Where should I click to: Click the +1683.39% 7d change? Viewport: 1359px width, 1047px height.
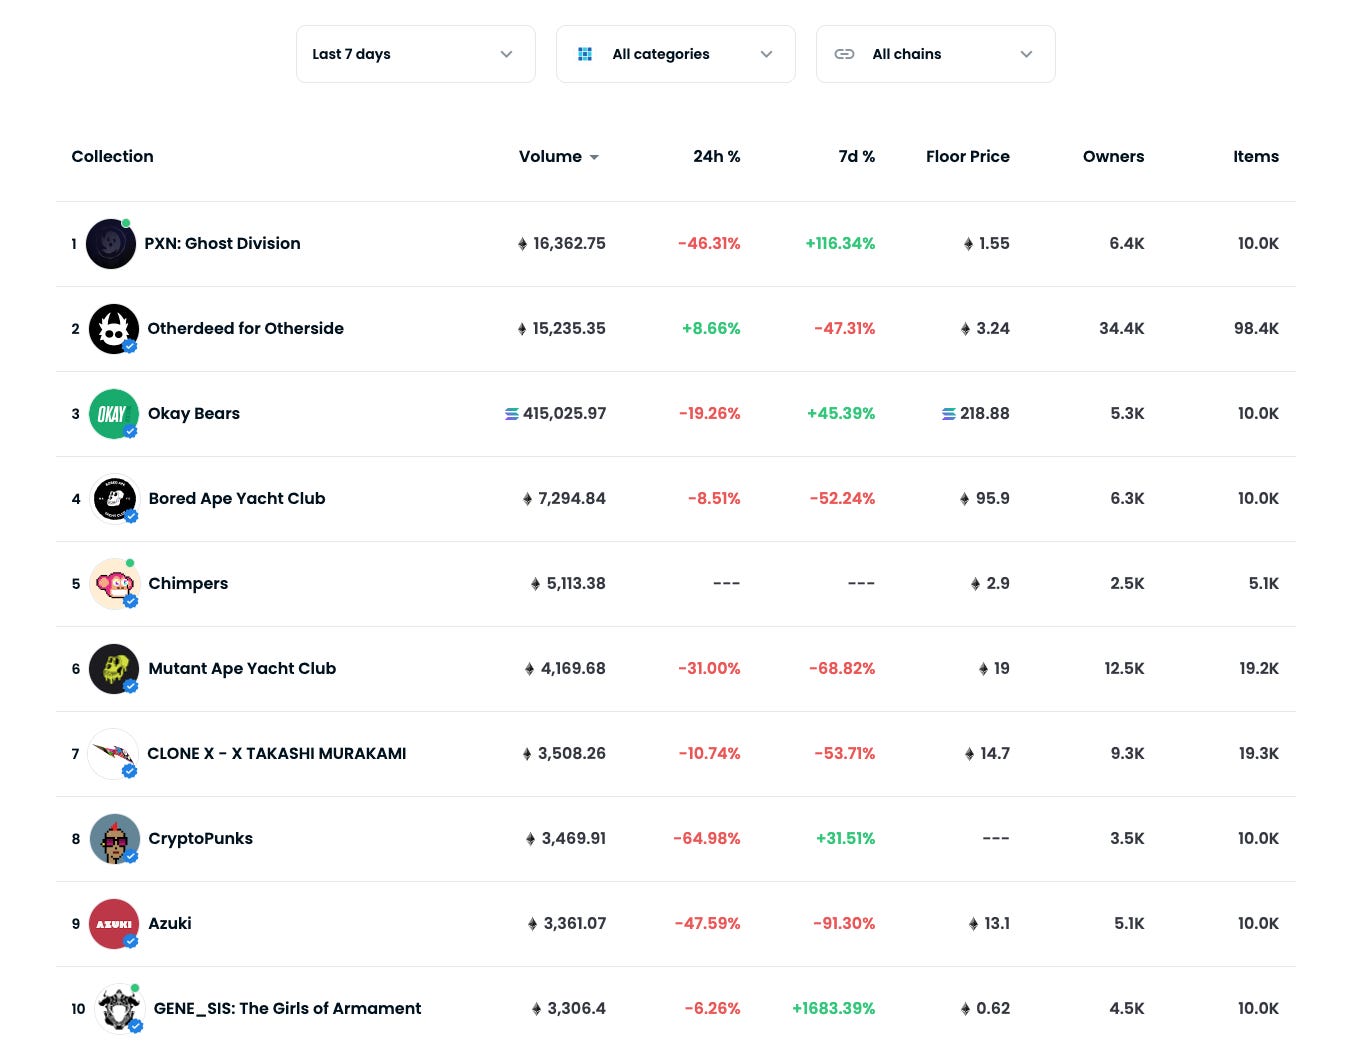click(833, 1008)
